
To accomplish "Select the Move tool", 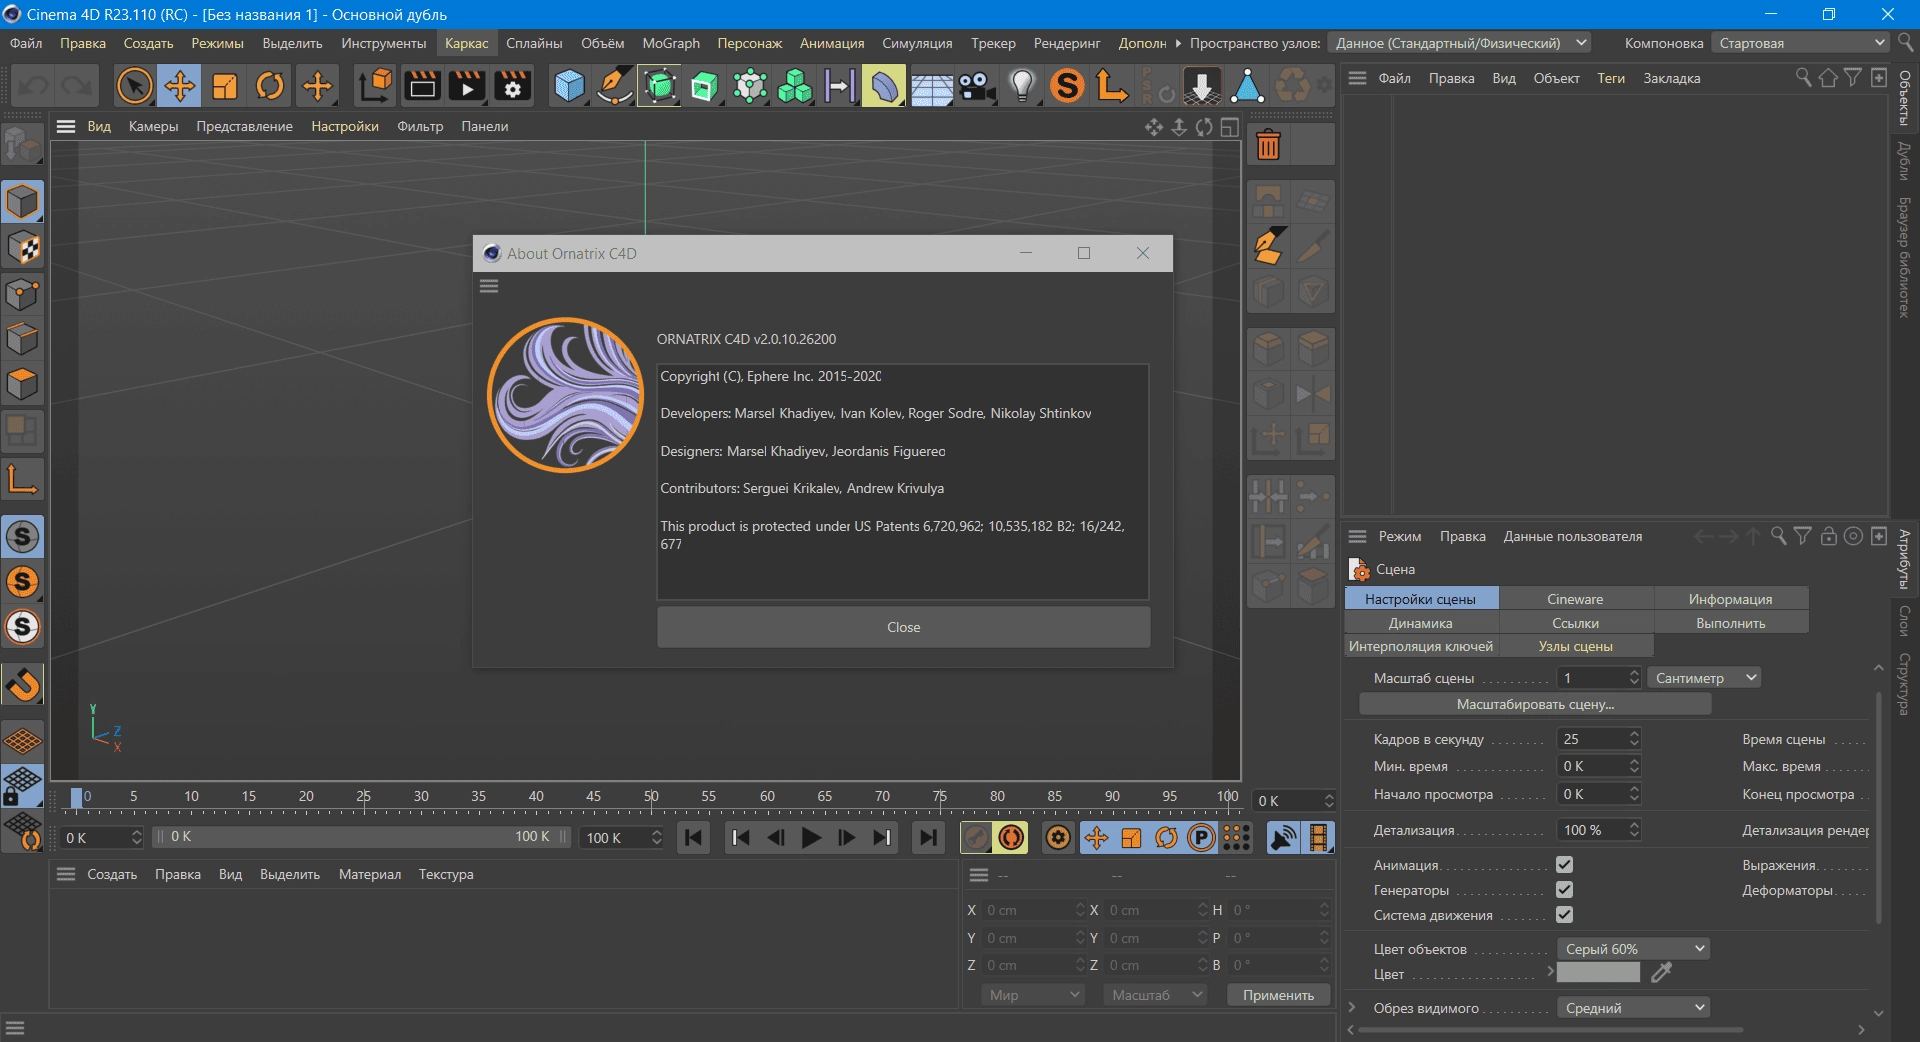I will pos(179,86).
